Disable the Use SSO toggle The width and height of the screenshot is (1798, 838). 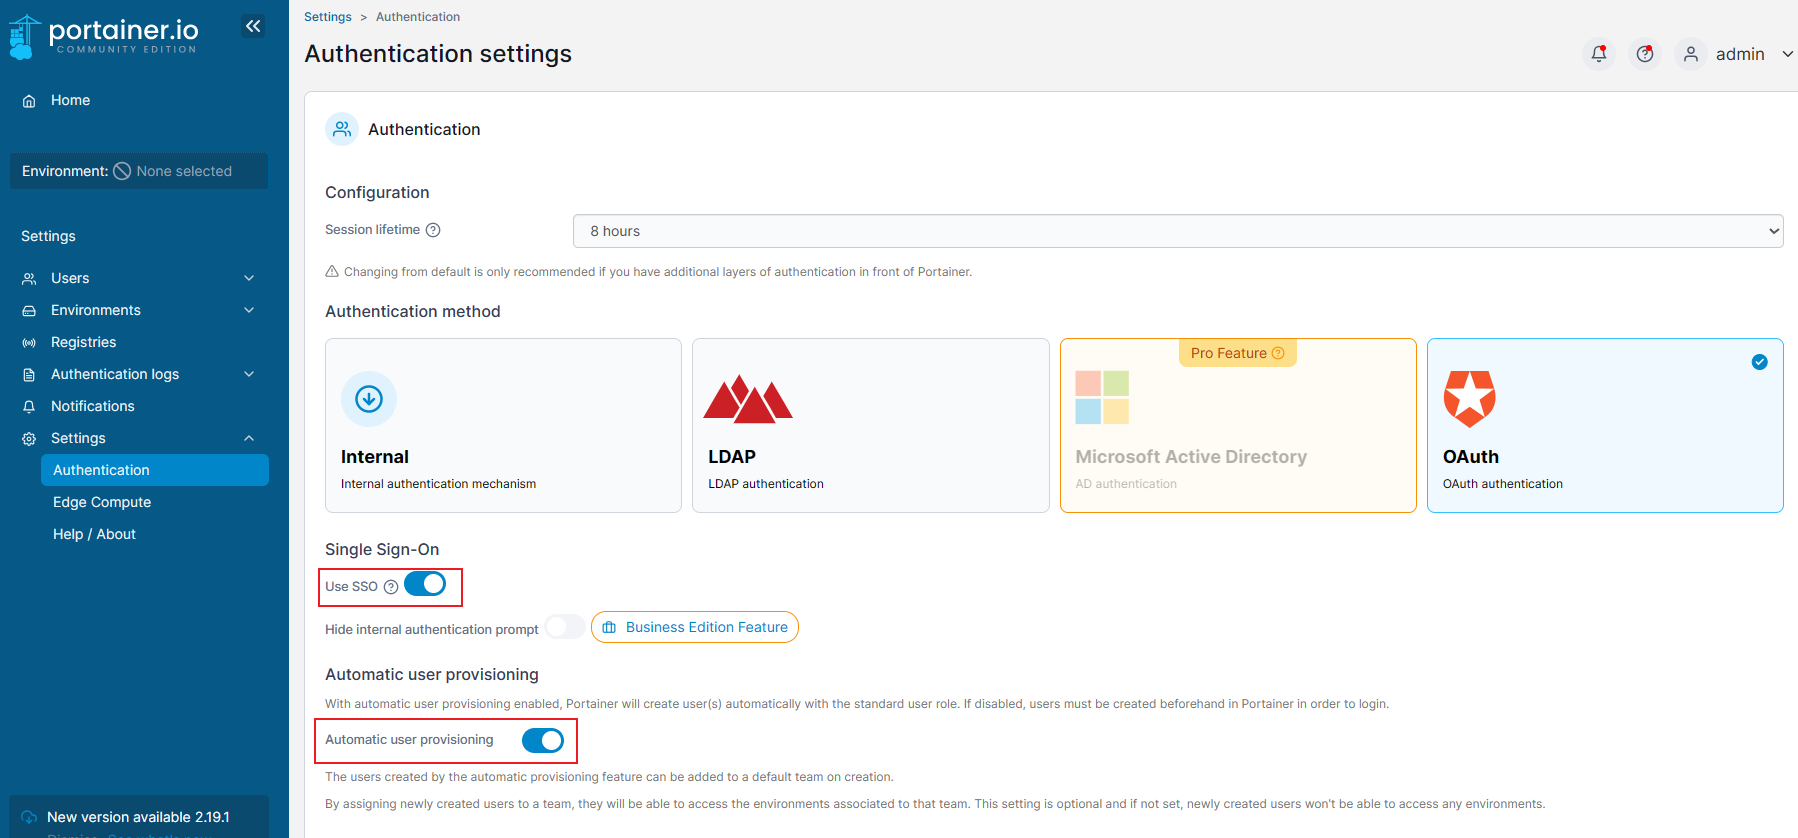point(425,584)
